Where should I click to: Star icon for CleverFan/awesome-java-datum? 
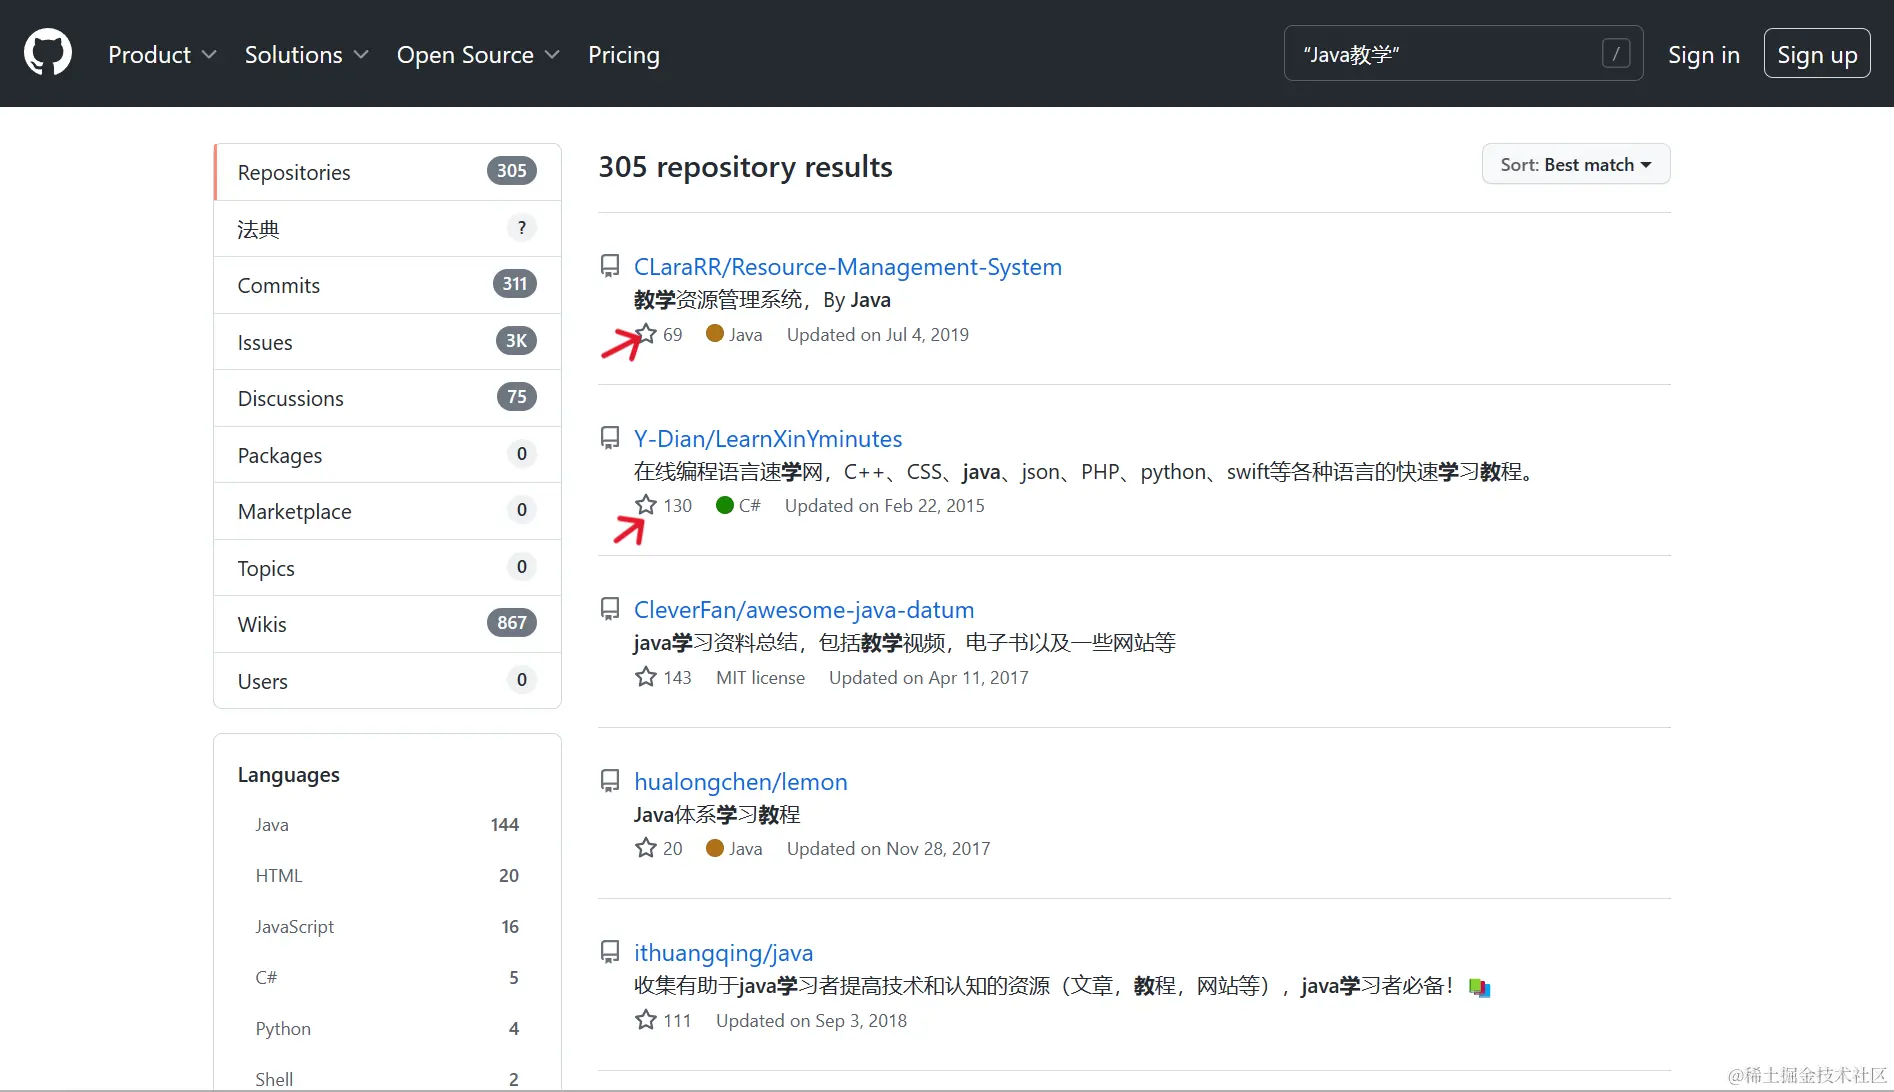[646, 677]
